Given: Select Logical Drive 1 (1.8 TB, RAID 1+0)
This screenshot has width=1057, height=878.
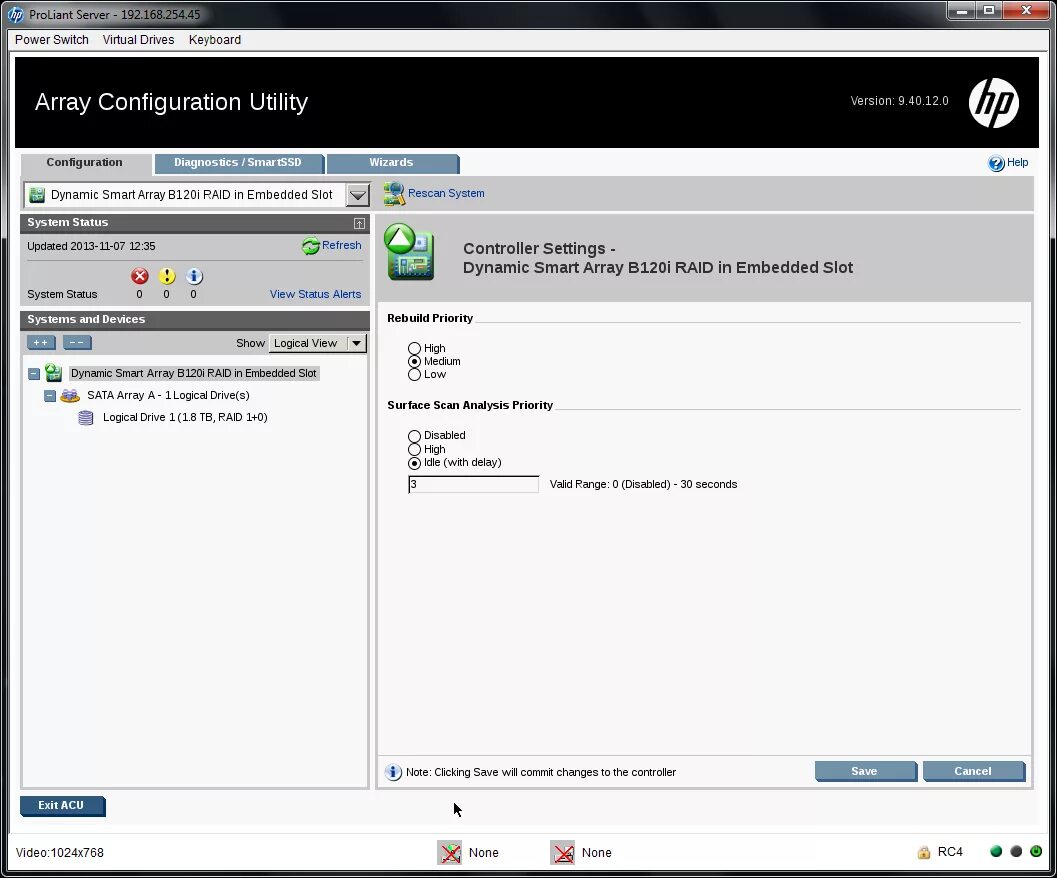Looking at the screenshot, I should tap(185, 417).
